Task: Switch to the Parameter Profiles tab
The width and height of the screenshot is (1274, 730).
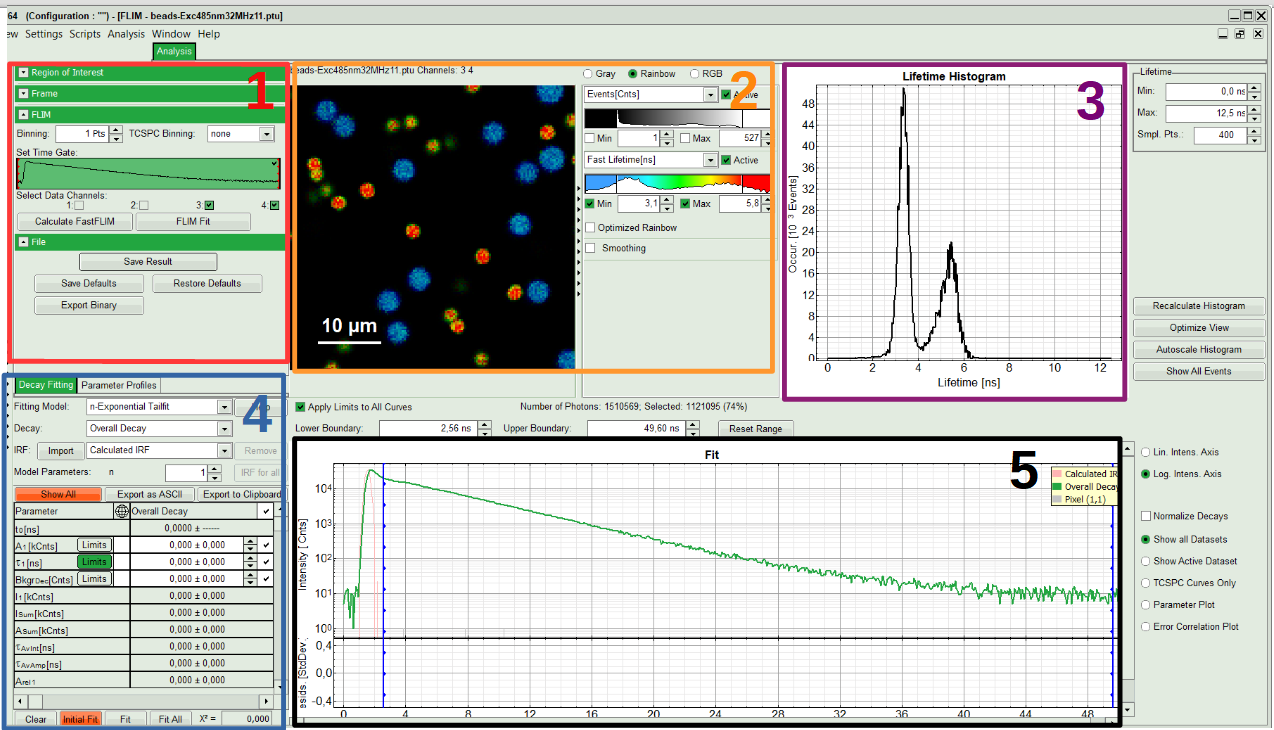Action: click(119, 385)
